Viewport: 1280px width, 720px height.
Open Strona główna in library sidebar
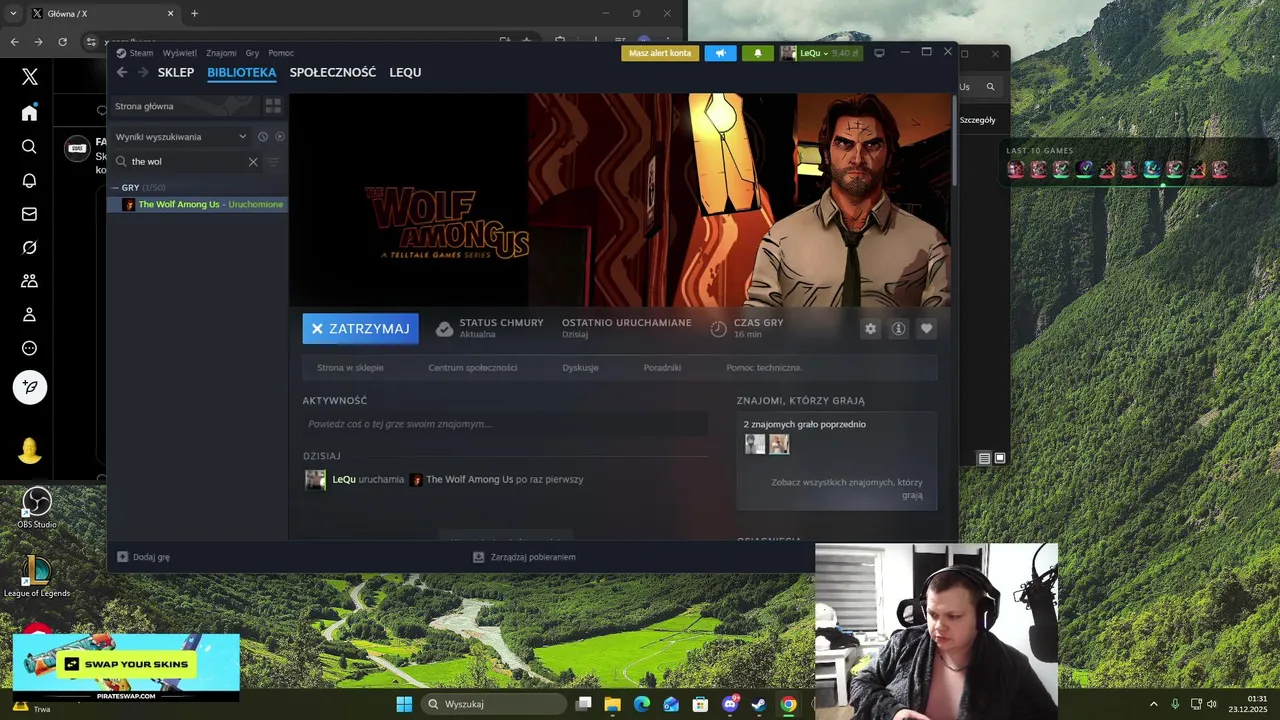[184, 106]
